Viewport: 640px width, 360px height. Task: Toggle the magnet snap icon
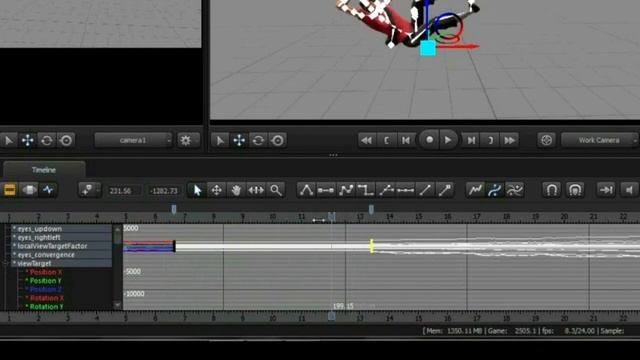click(552, 190)
